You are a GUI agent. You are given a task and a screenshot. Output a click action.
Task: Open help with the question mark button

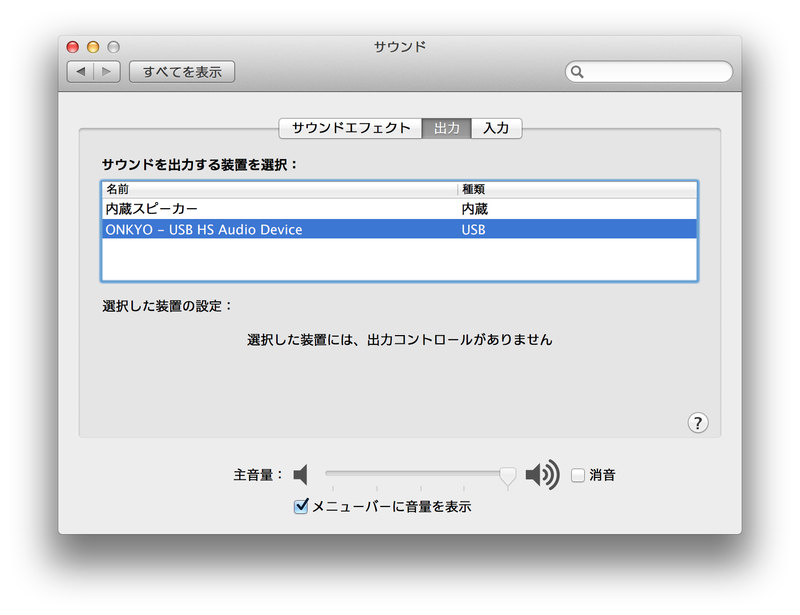(x=697, y=423)
